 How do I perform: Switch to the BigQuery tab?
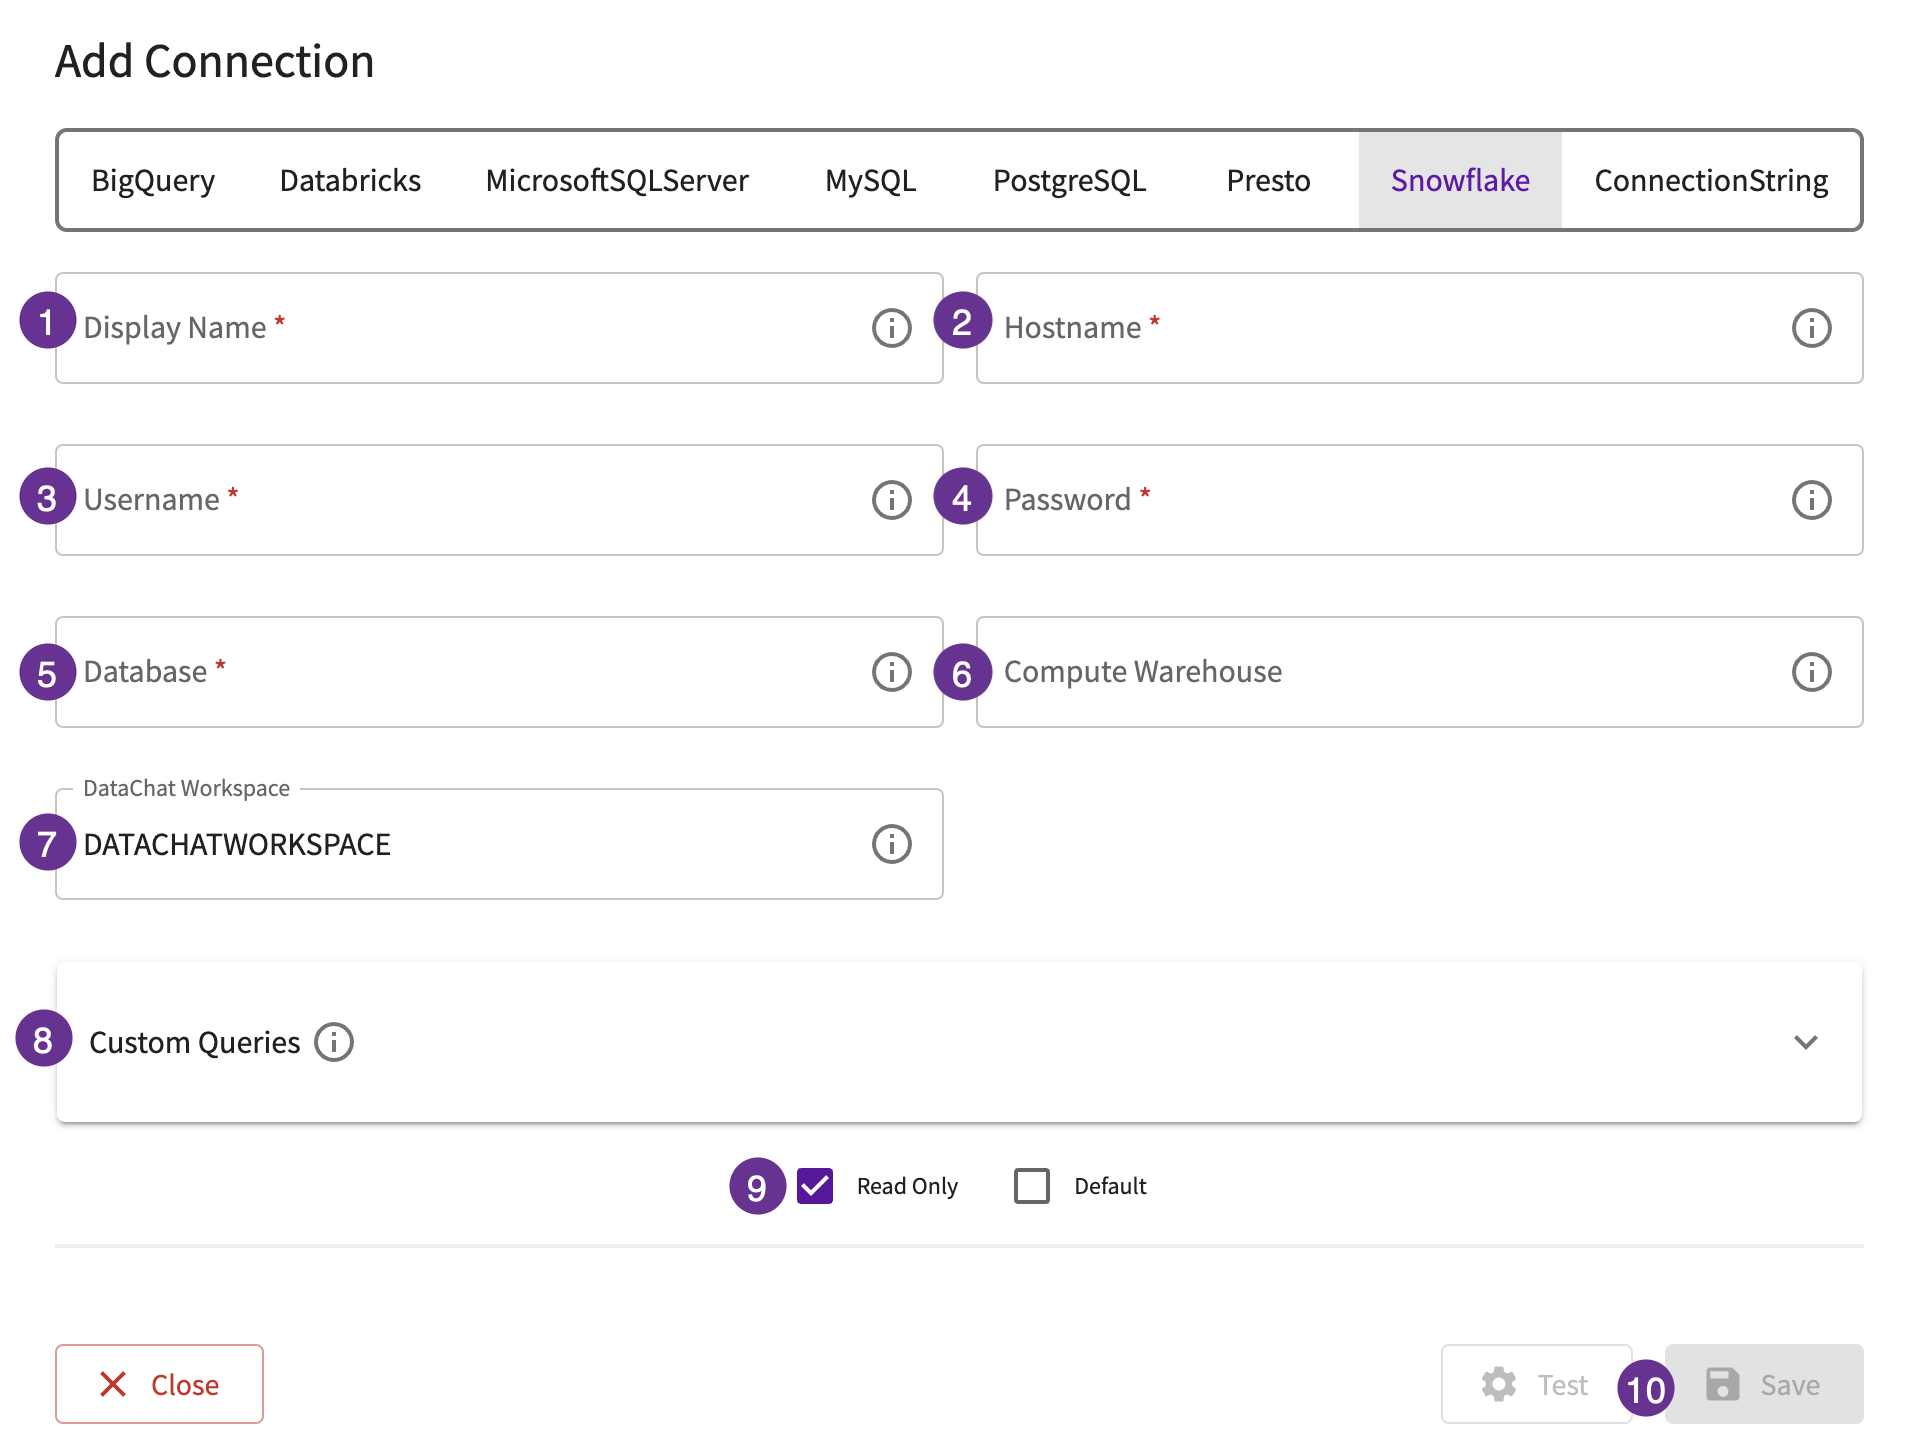point(153,180)
